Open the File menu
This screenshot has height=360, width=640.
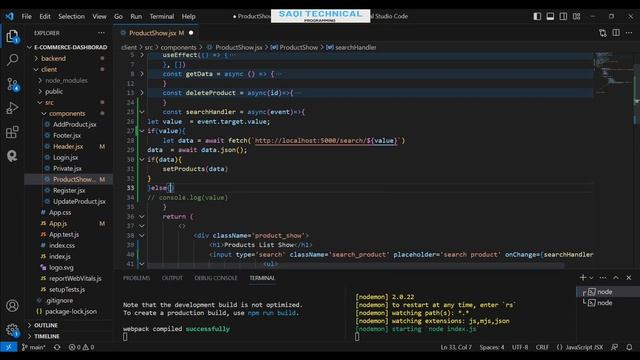[27, 16]
